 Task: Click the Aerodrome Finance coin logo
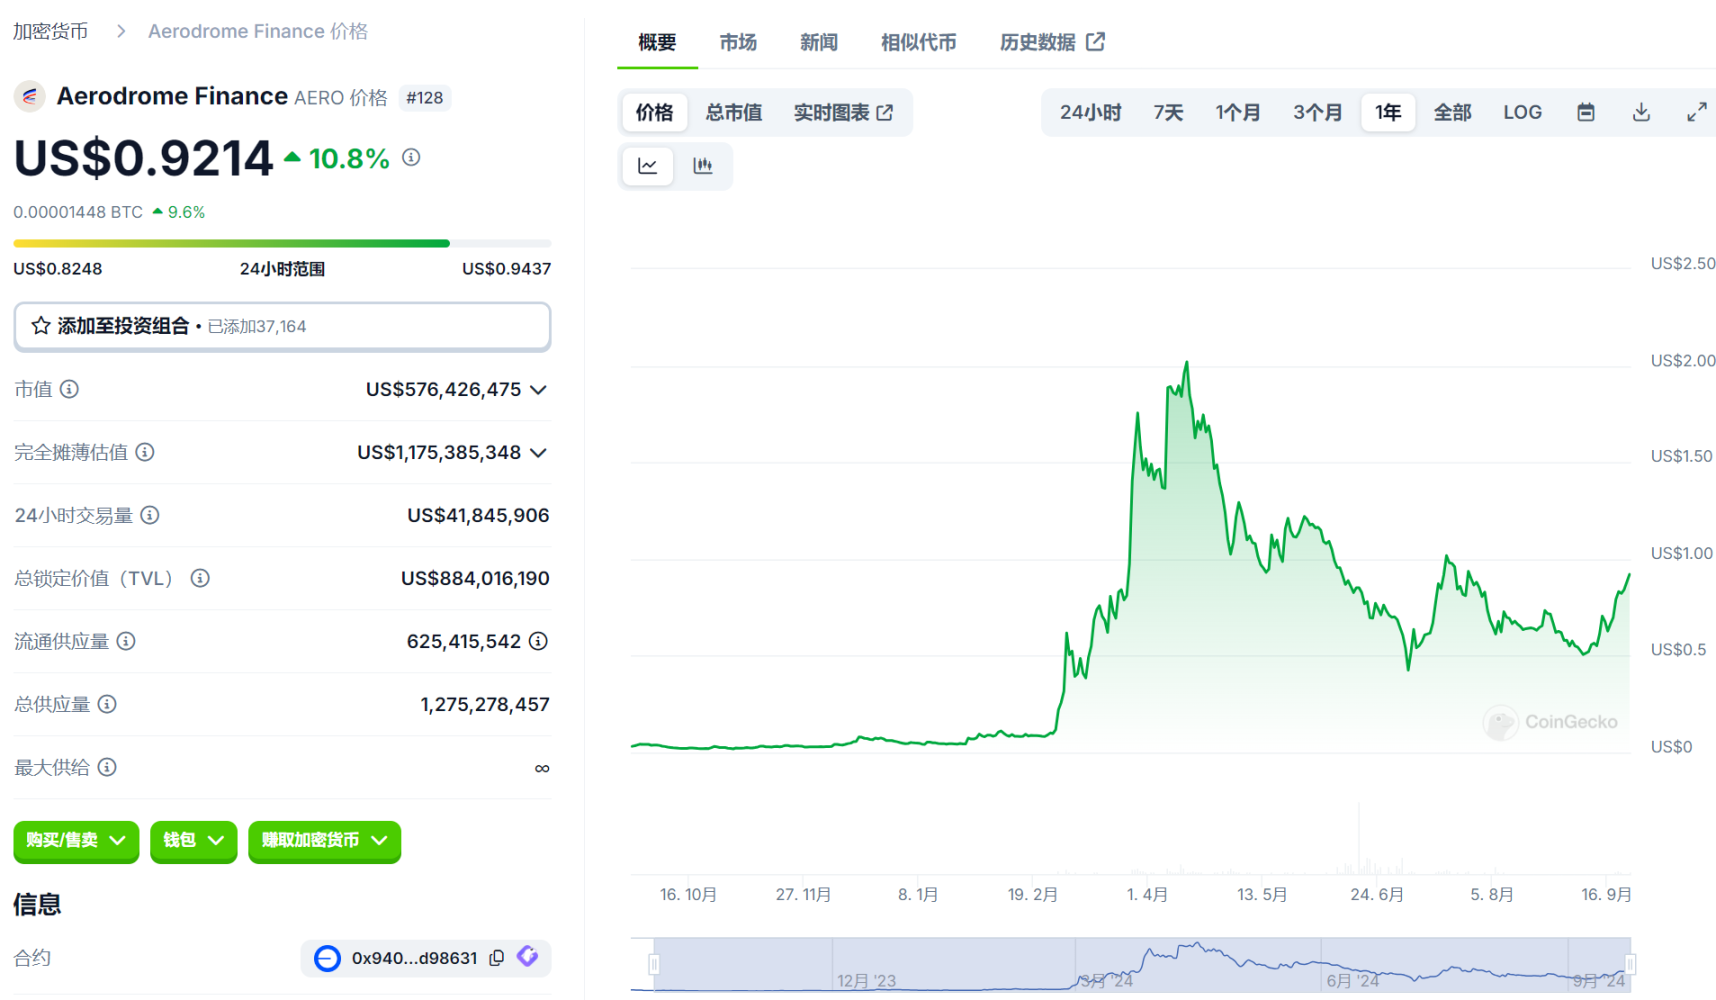pos(30,97)
